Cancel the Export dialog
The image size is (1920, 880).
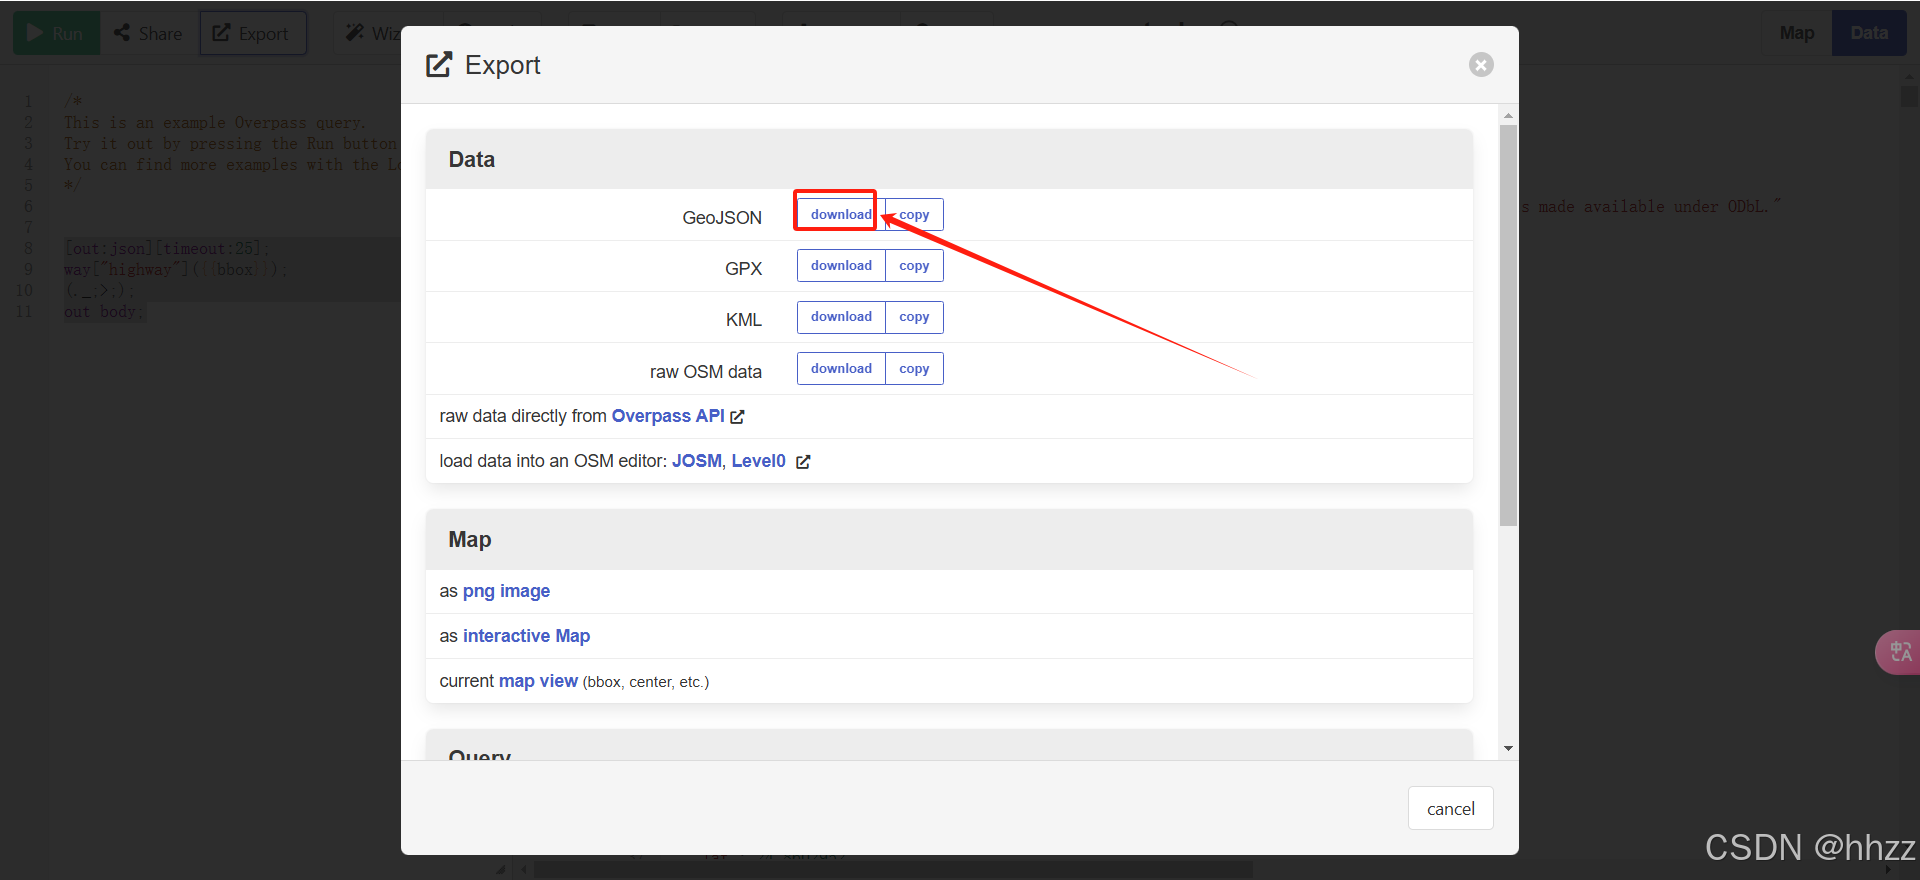click(1450, 808)
